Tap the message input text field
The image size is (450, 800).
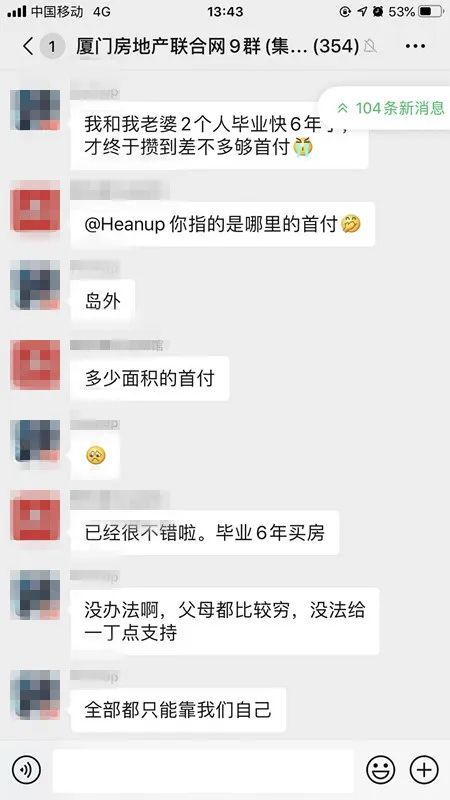pyautogui.click(x=203, y=770)
